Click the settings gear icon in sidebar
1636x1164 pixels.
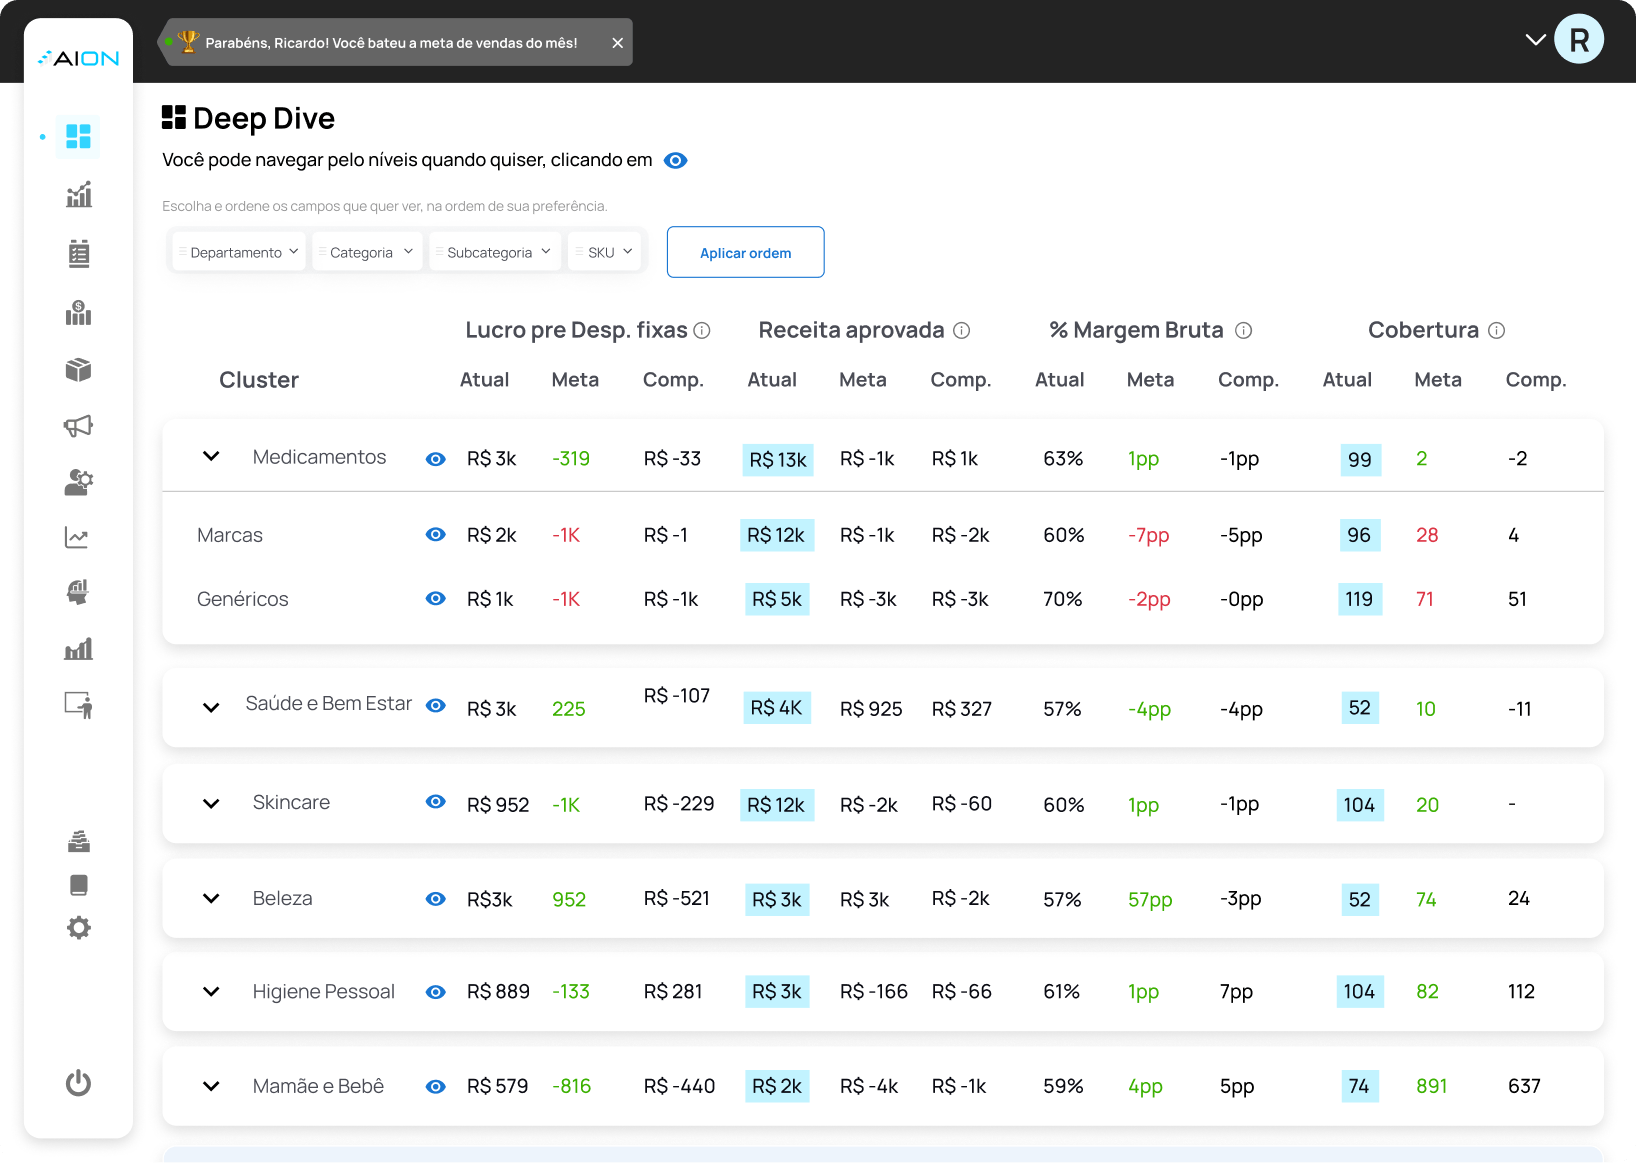click(x=78, y=928)
